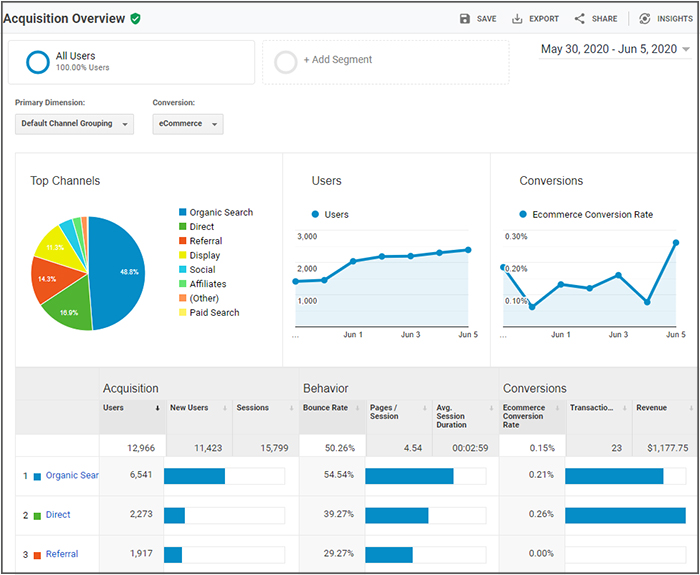Sort by Users column arrow
Image resolution: width=700 pixels, height=575 pixels.
(x=157, y=408)
